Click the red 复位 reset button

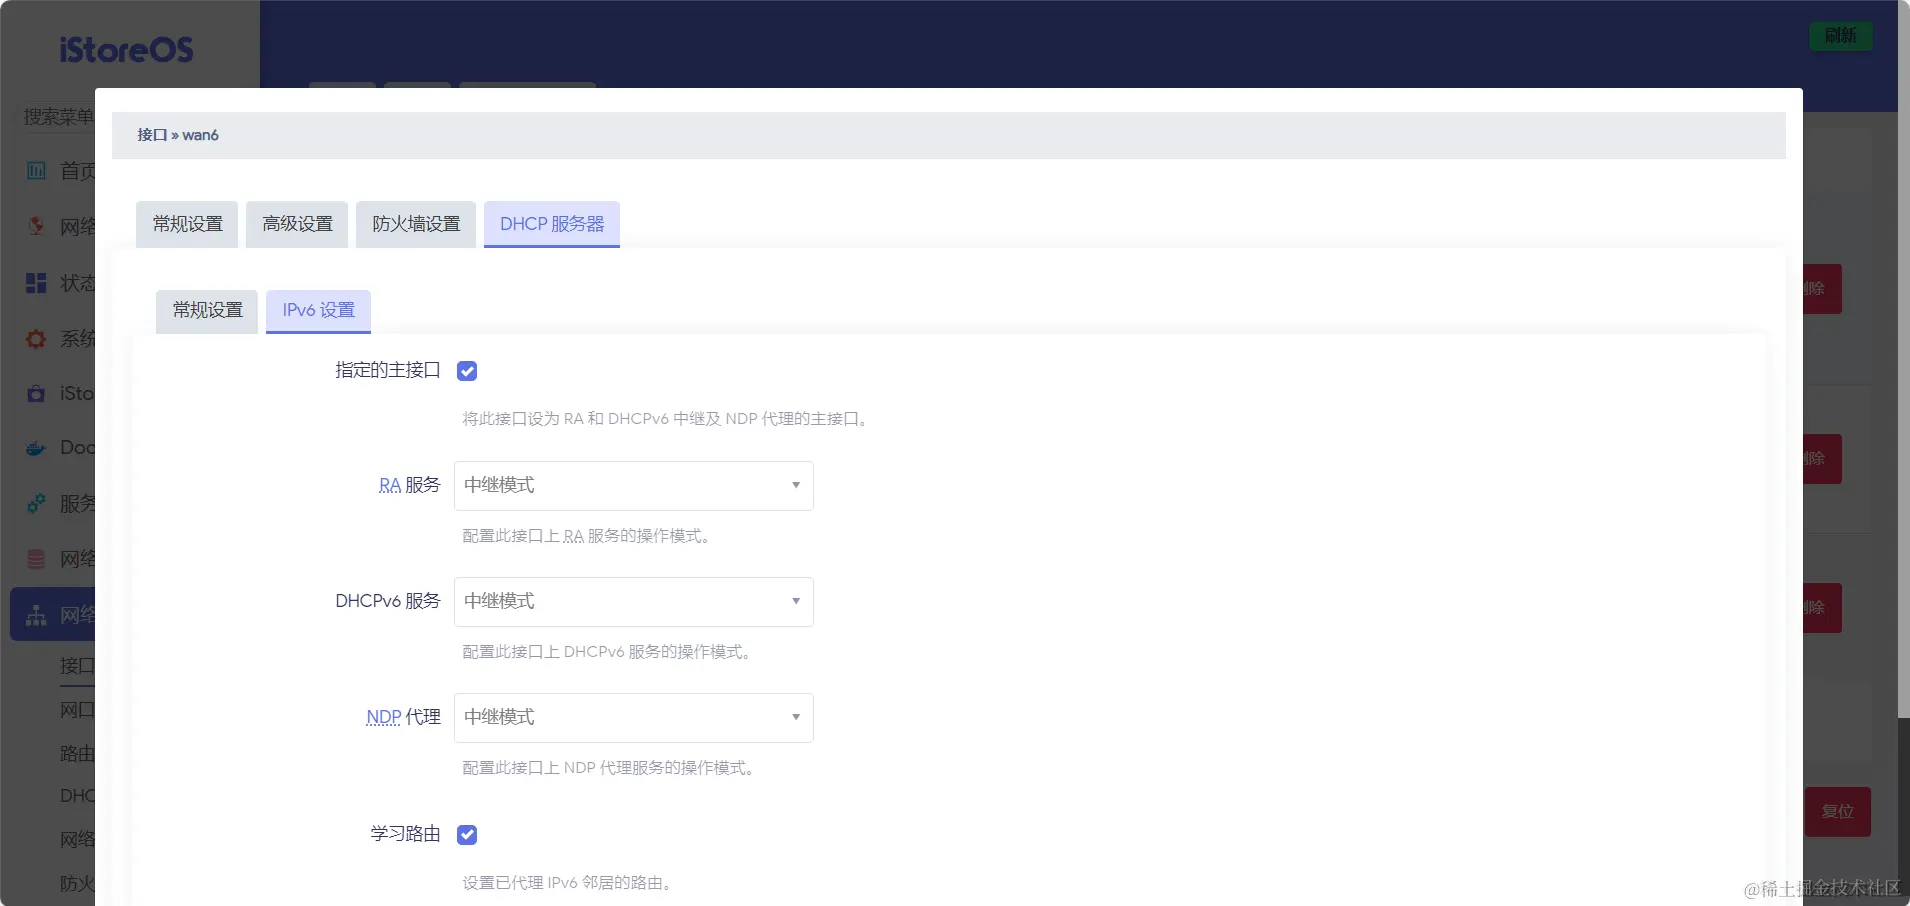[1837, 812]
